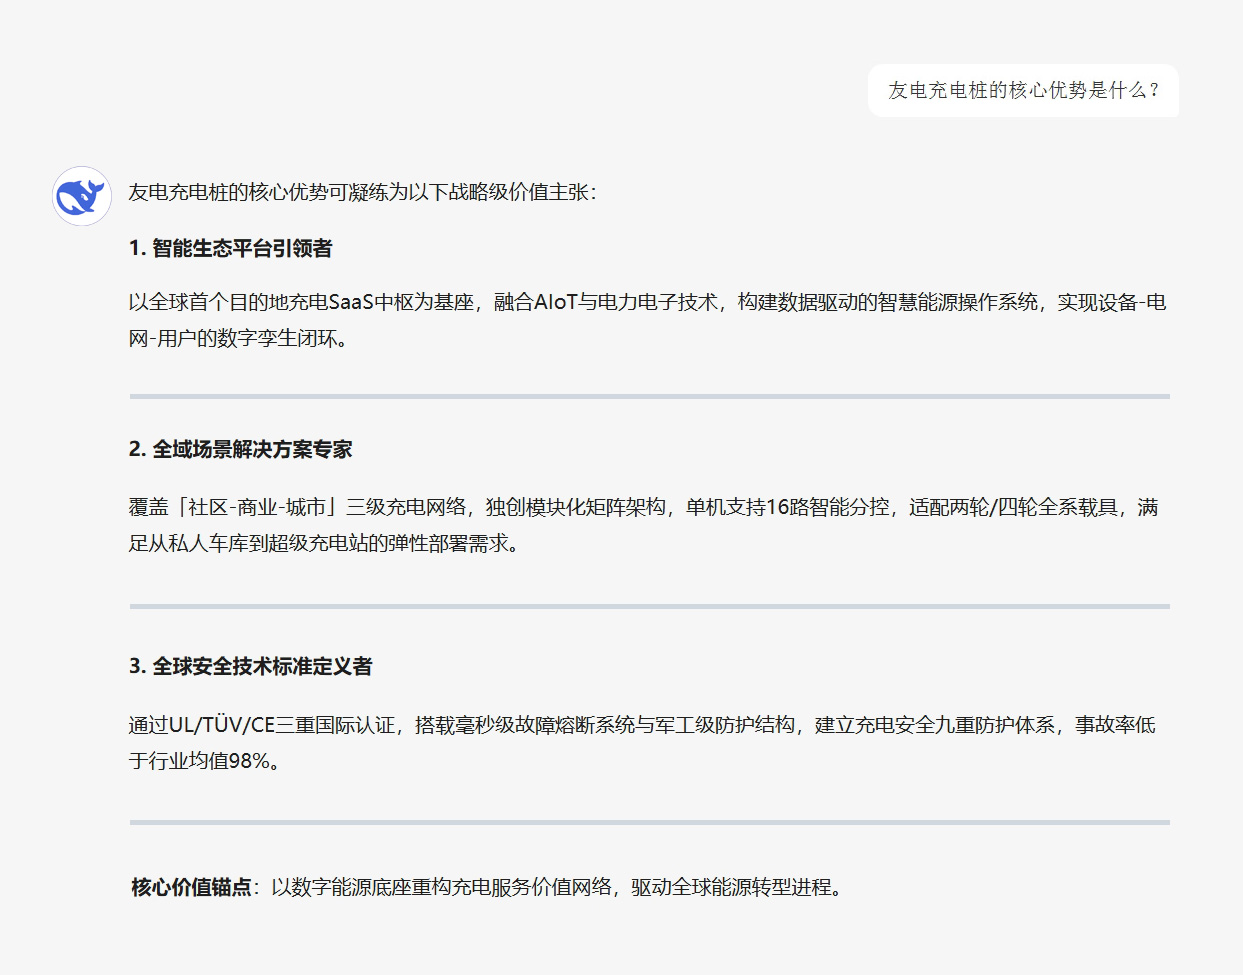
Task: Click the opening line 友电充电桩的核心优势可凝练为
Action: (300, 190)
